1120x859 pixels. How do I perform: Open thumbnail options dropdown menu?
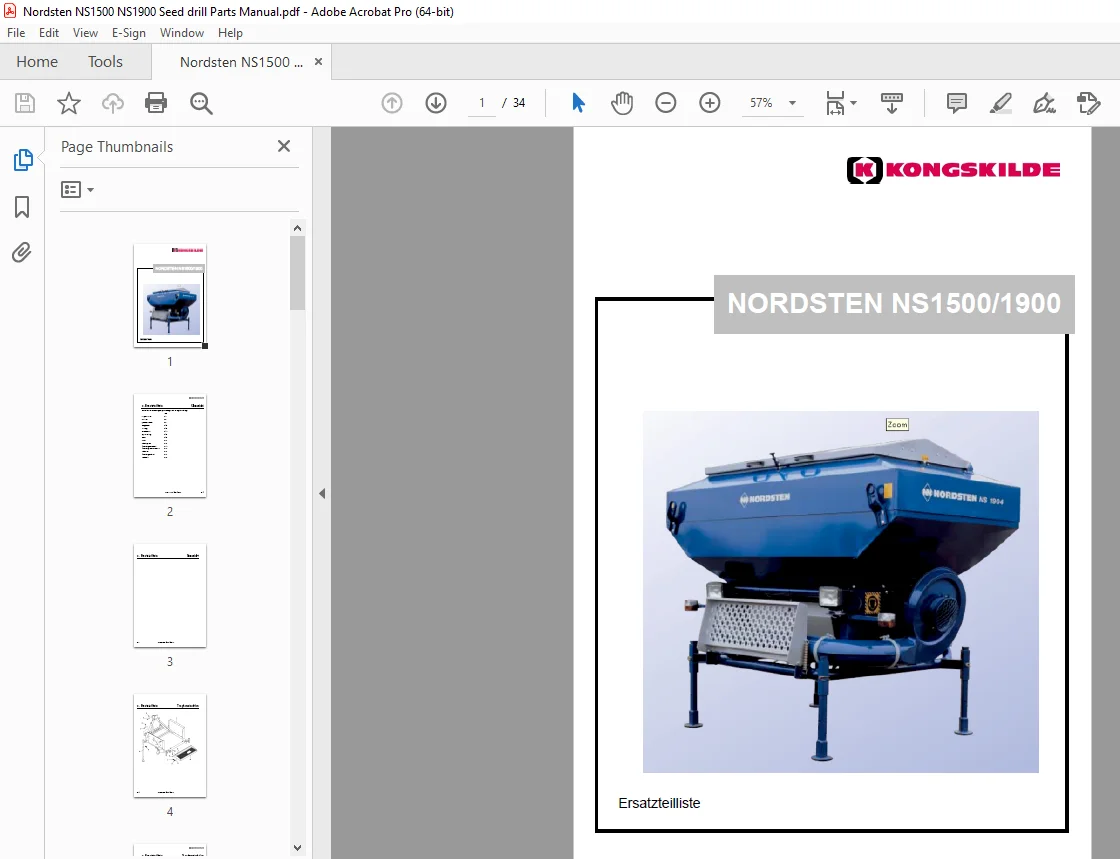[77, 190]
